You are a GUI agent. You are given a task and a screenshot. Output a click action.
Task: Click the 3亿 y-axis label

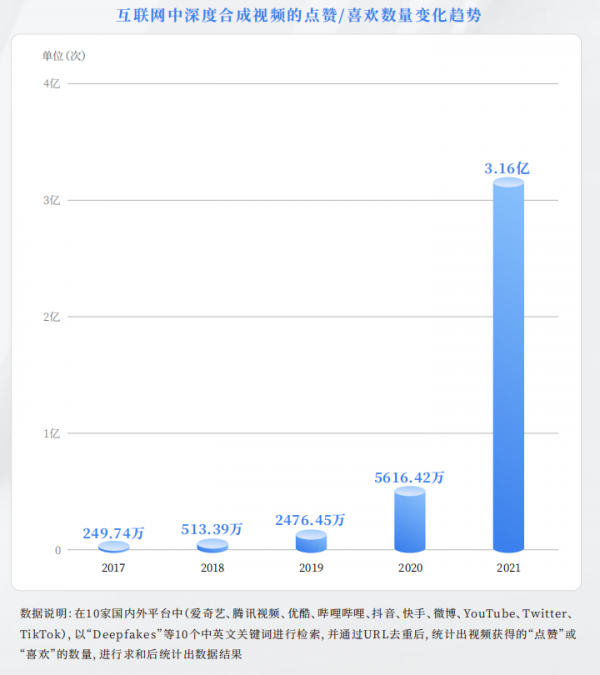[52, 200]
